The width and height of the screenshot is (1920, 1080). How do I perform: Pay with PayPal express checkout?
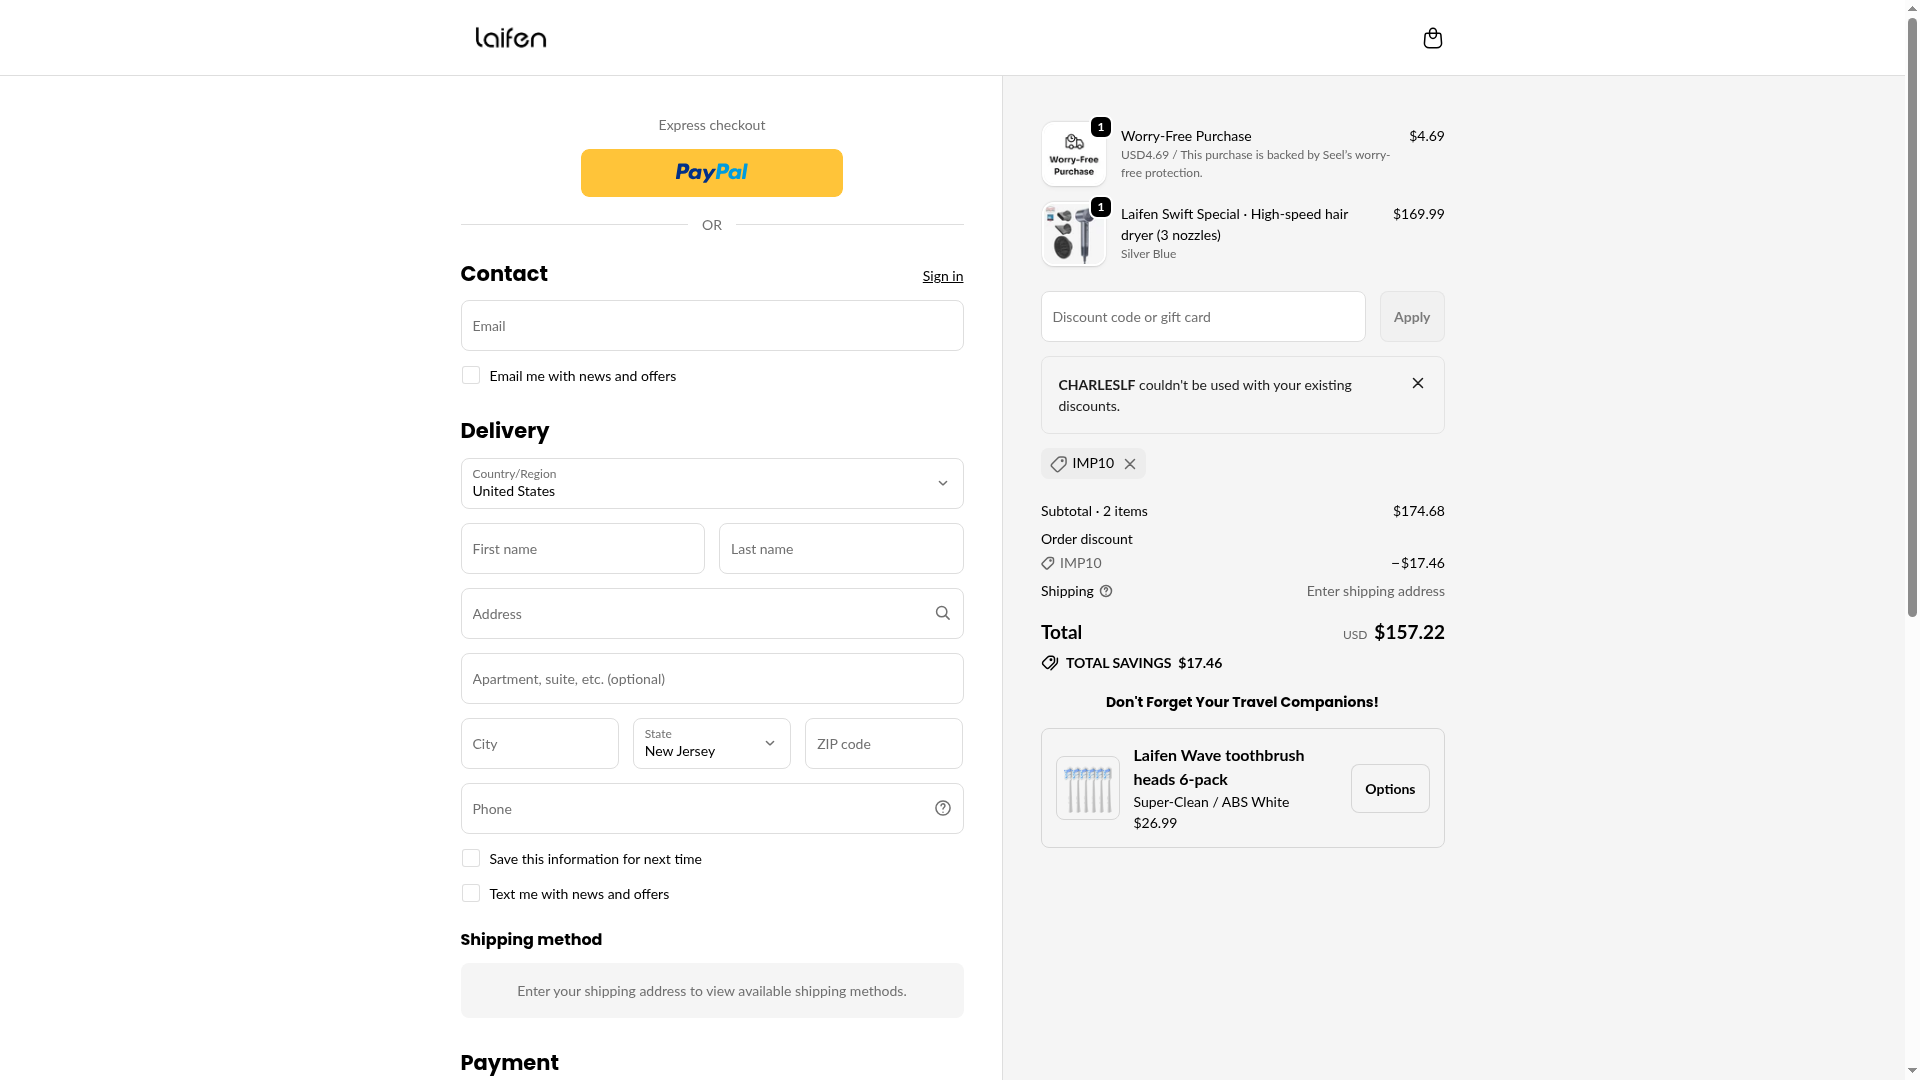click(711, 173)
